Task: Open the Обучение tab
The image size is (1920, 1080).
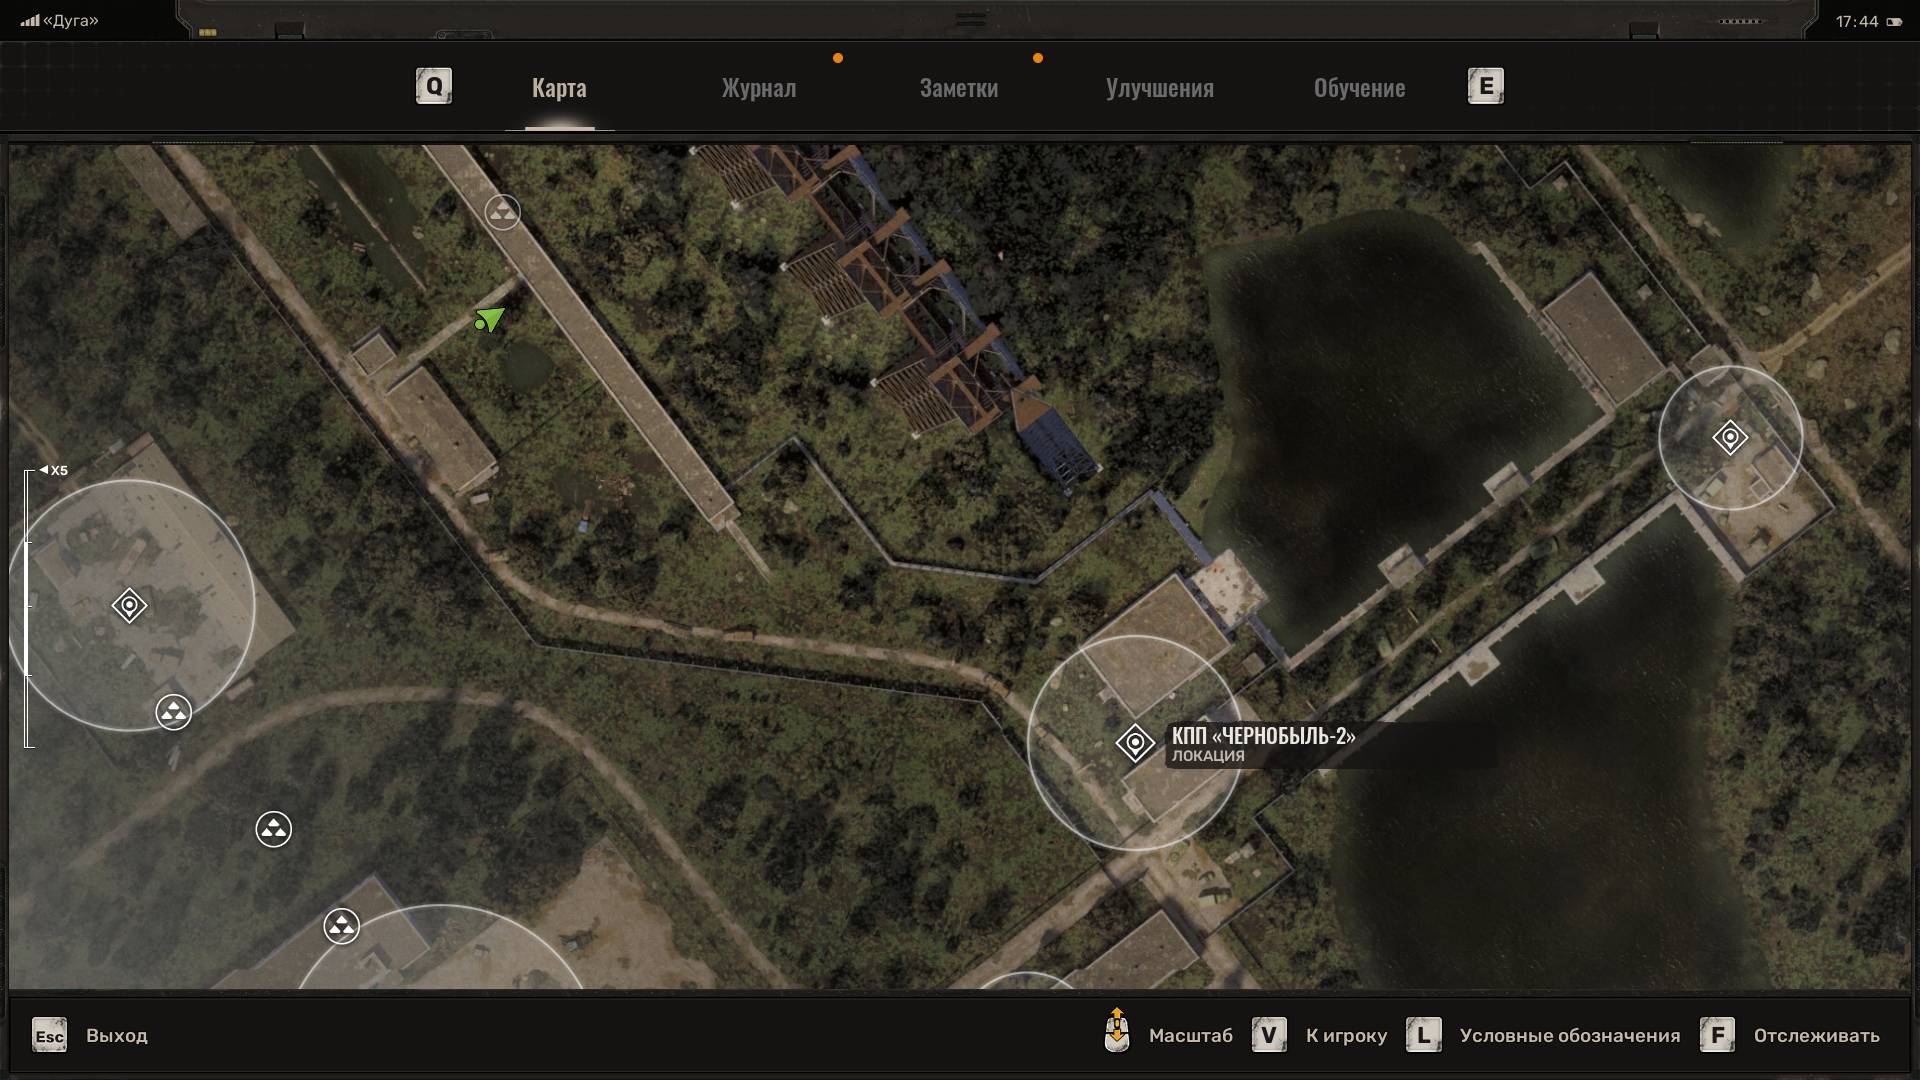Action: [1359, 88]
